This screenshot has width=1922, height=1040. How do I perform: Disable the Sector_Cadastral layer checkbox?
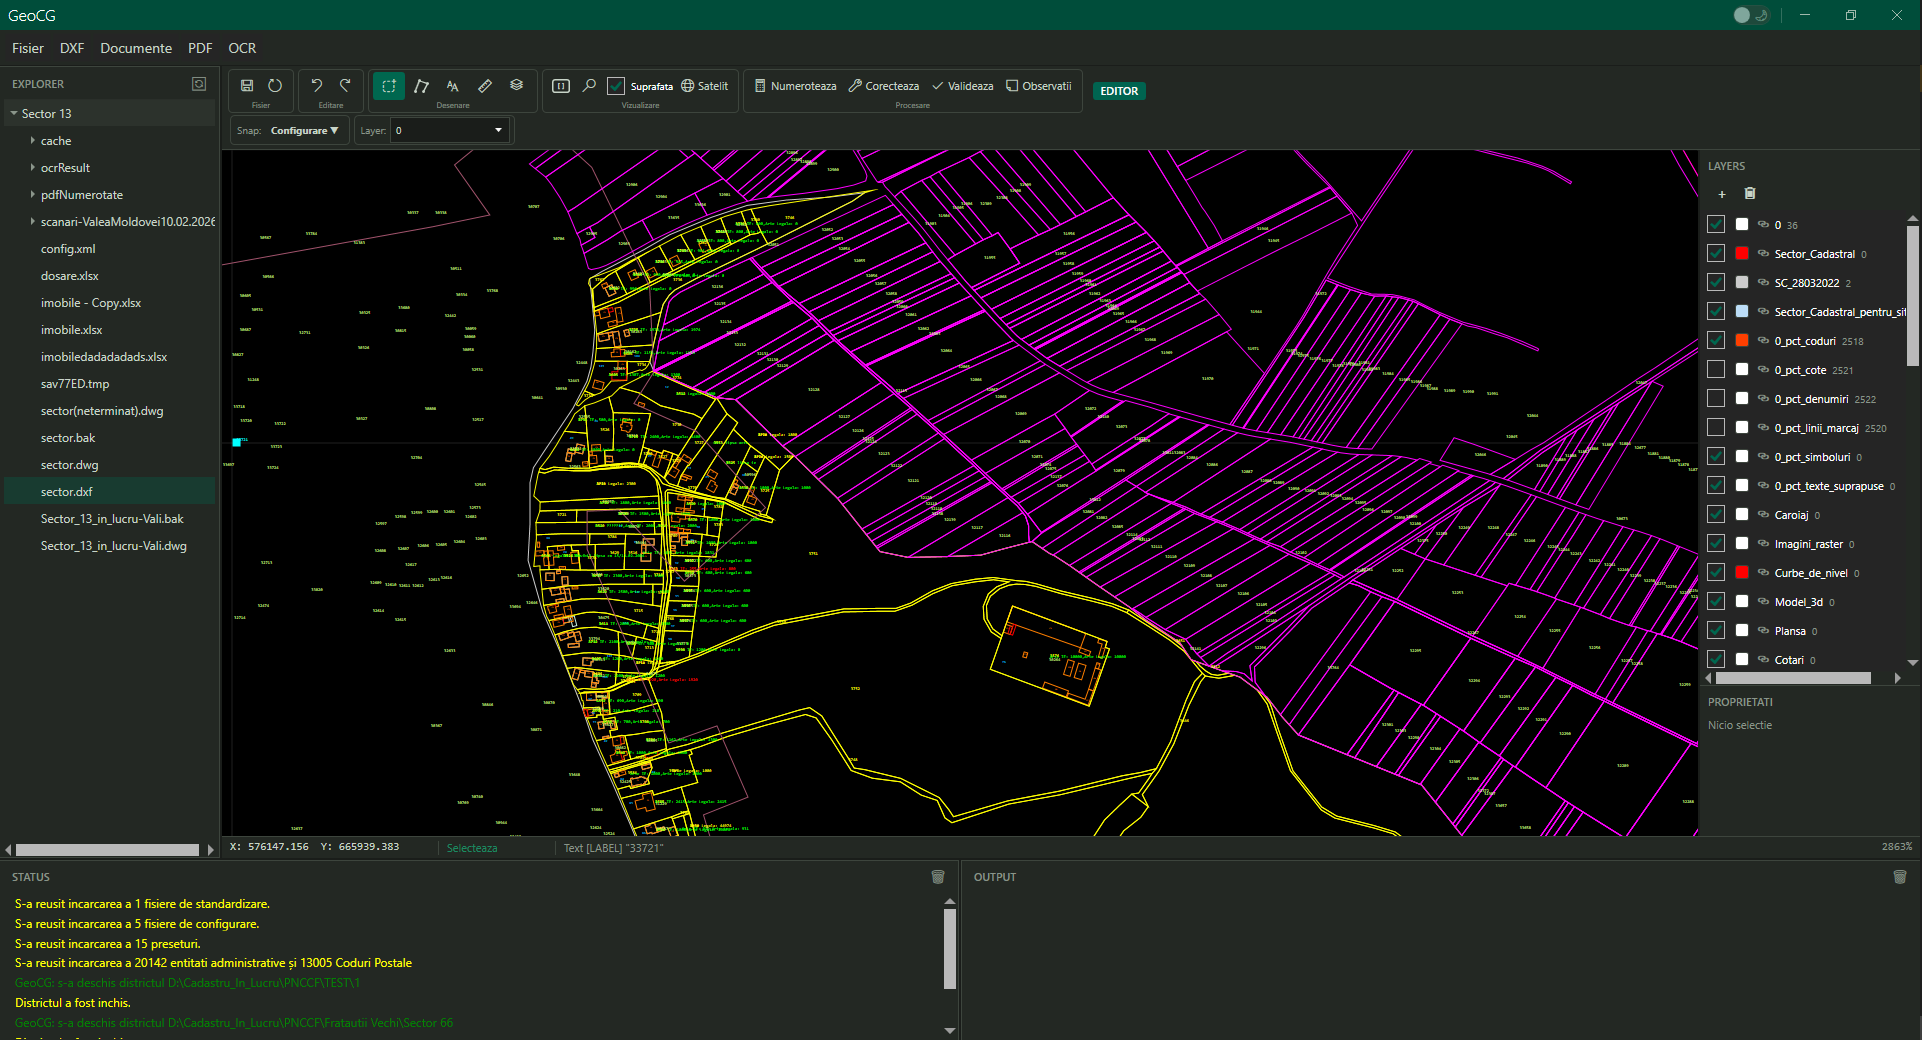click(x=1716, y=253)
